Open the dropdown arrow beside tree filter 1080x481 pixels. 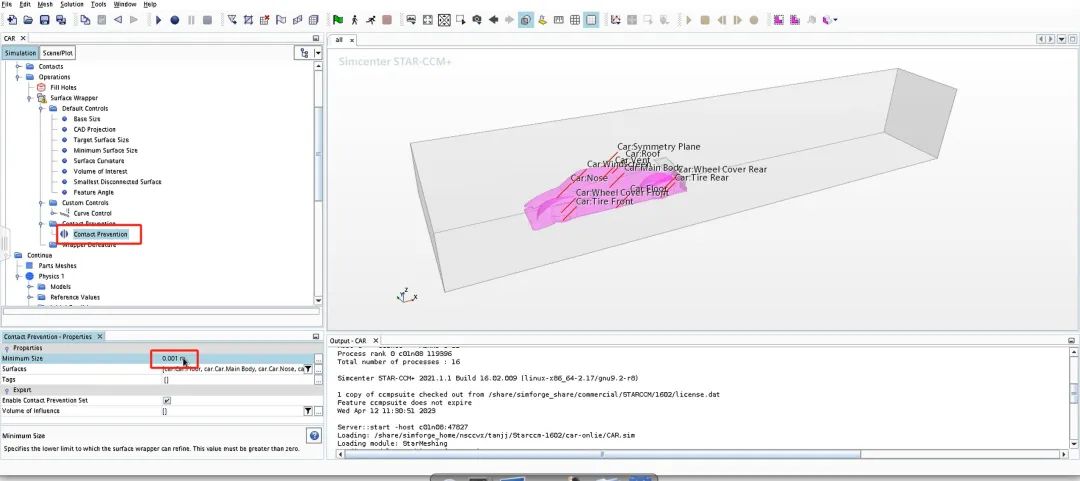tap(318, 53)
